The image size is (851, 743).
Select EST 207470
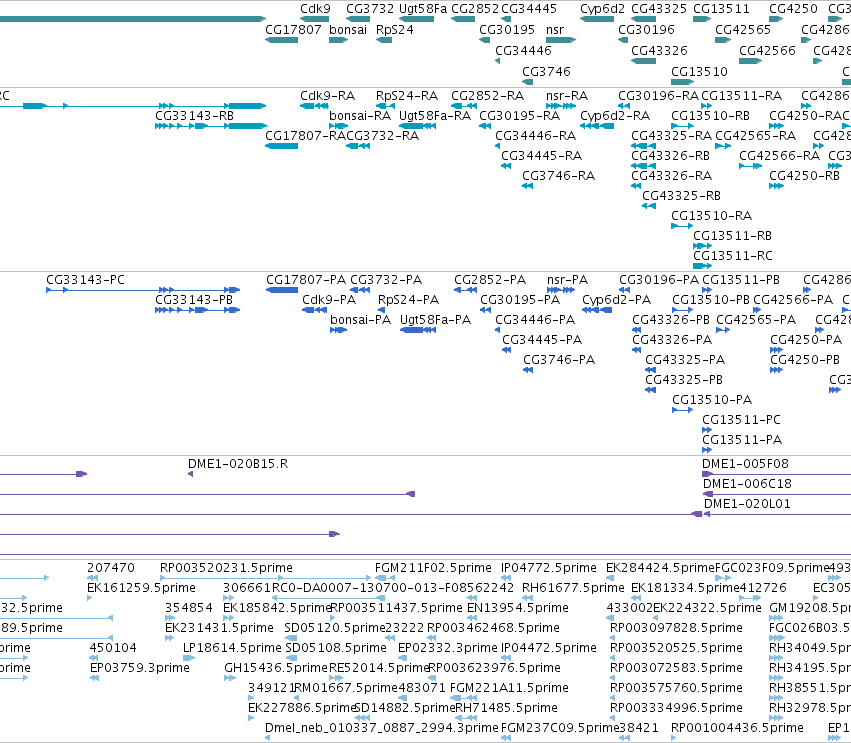111,568
